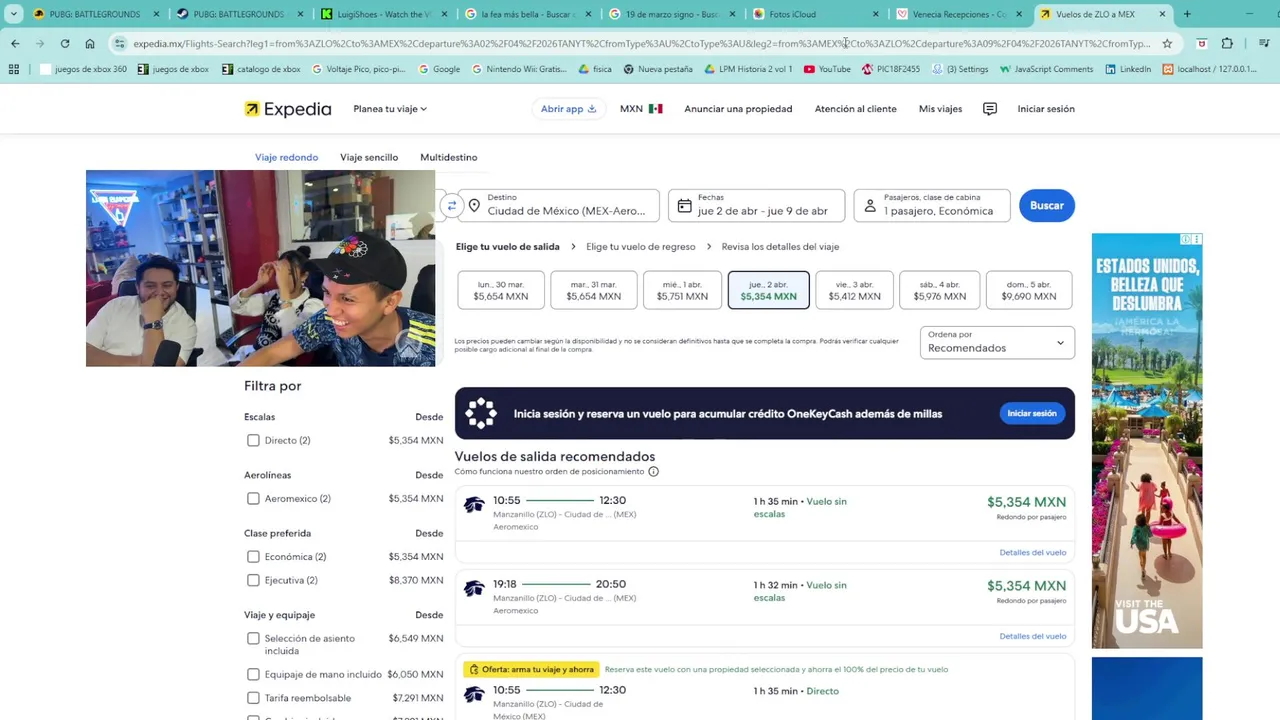Open 'Detalles del vuelo' for the 19:18 flight

[1033, 636]
